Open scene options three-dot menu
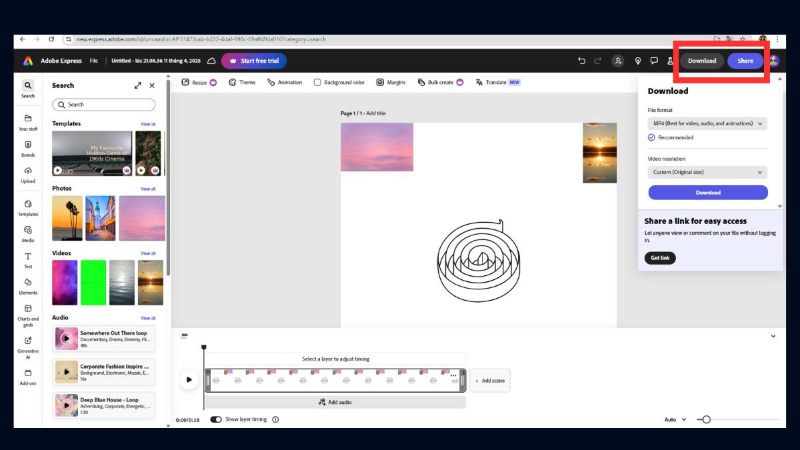The image size is (800, 450). 453,376
